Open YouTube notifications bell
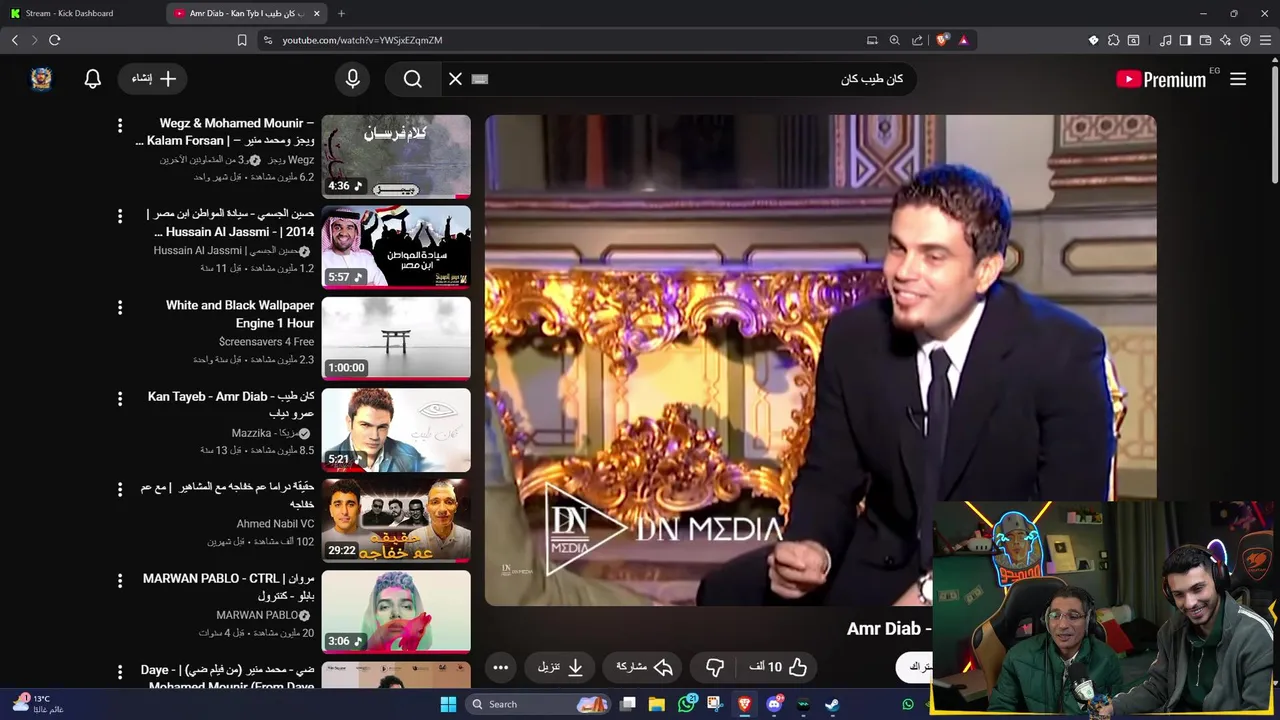The width and height of the screenshot is (1280, 720). [x=93, y=79]
